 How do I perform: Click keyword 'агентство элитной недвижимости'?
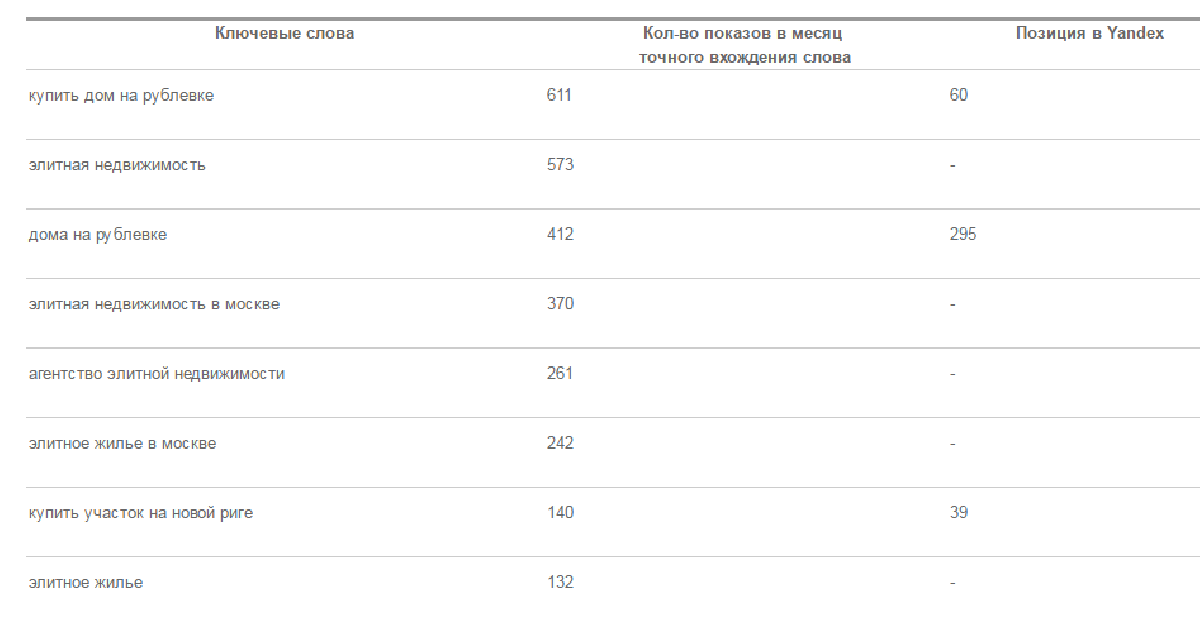157,374
